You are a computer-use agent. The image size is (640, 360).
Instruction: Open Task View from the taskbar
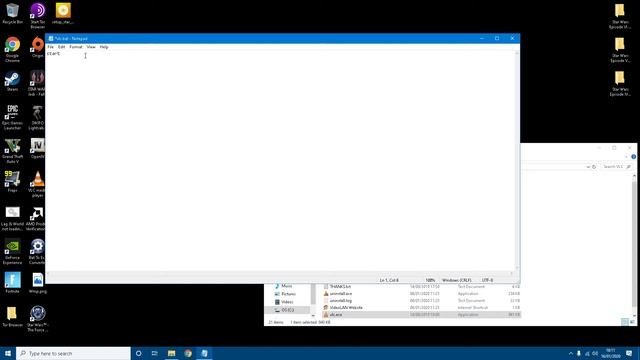(155, 353)
